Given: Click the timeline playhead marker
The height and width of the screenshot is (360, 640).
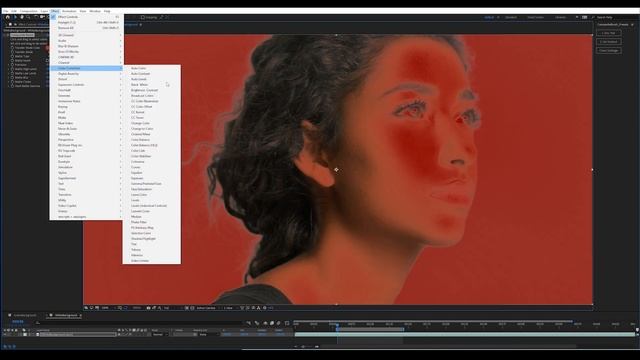Looking at the screenshot, I should pos(337,325).
